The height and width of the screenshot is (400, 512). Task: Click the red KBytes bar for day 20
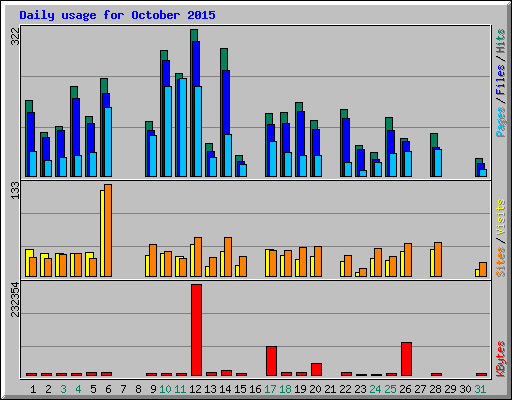click(316, 370)
